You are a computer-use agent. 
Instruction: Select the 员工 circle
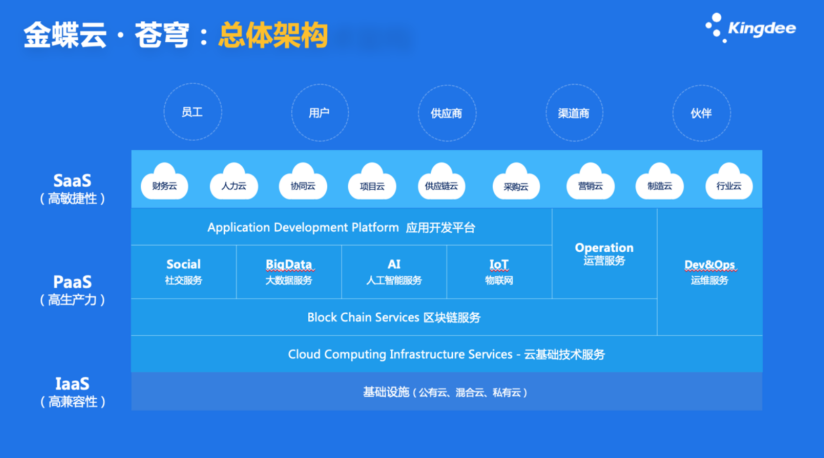click(192, 112)
